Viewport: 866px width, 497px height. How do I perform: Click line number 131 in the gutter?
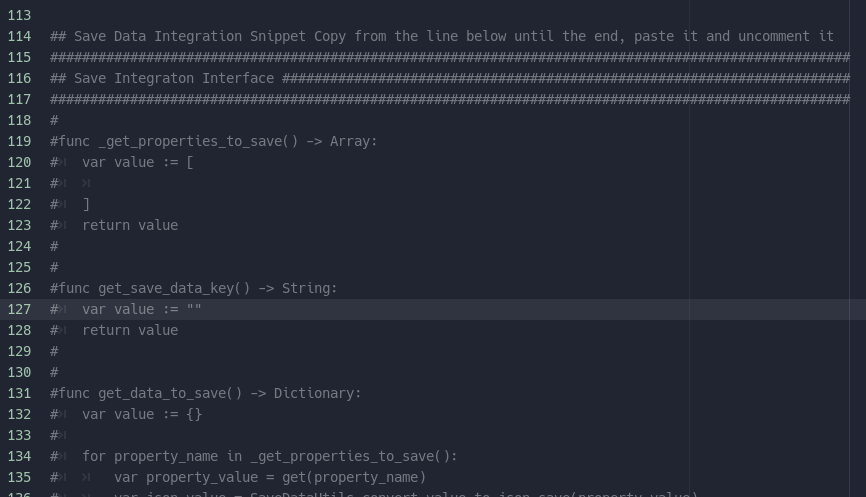pyautogui.click(x=19, y=393)
